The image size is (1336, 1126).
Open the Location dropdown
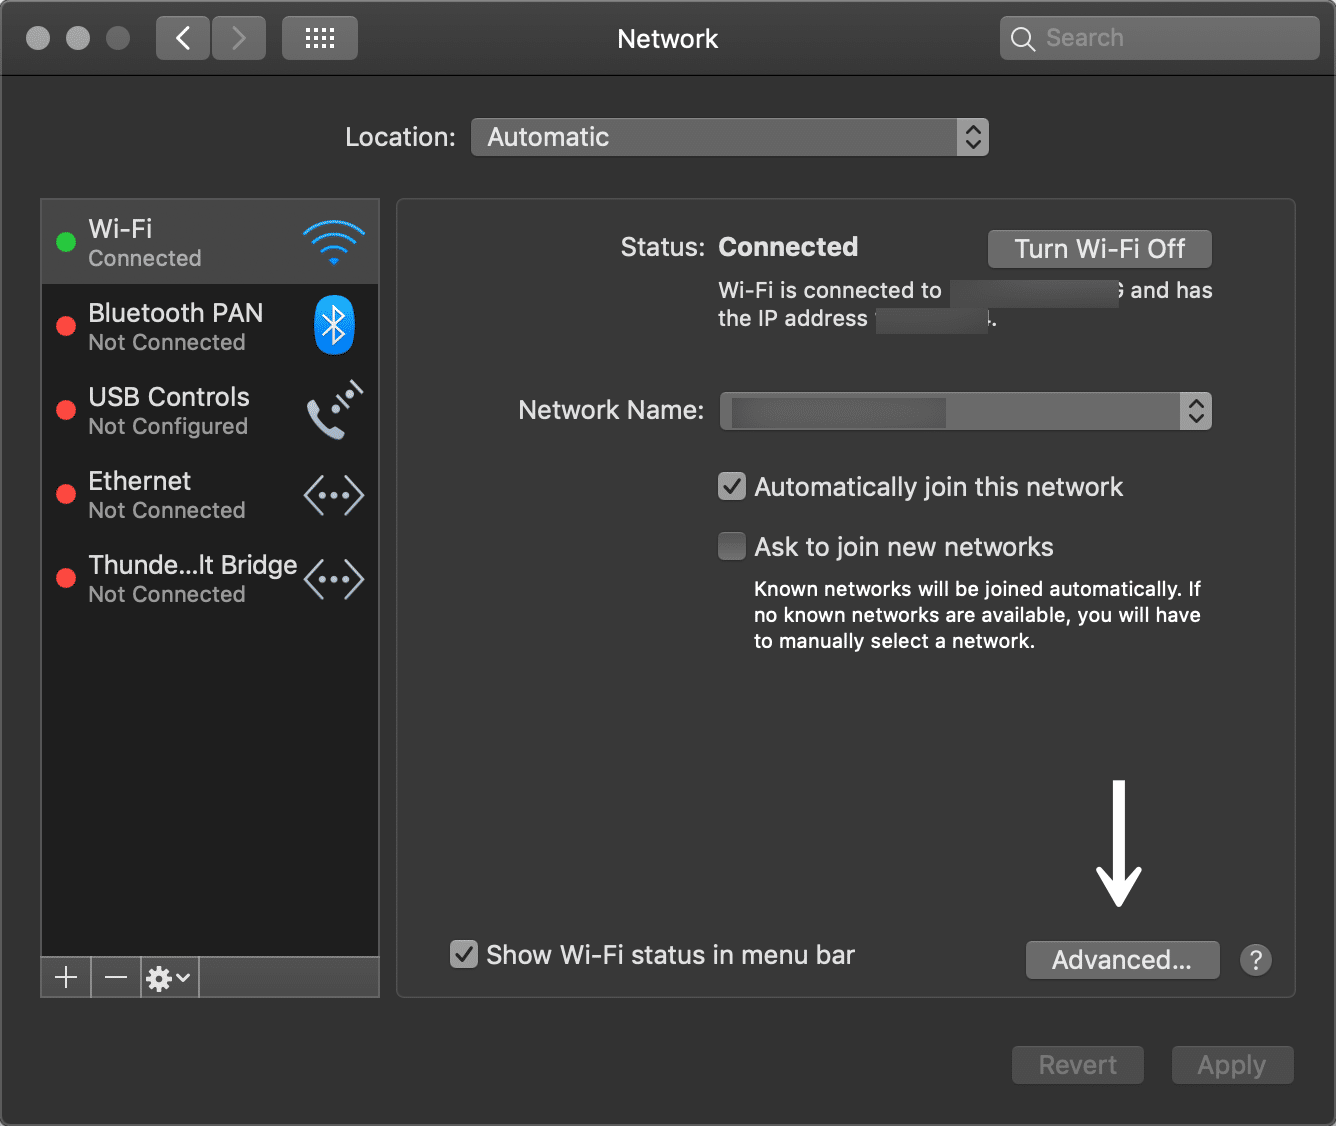[729, 137]
